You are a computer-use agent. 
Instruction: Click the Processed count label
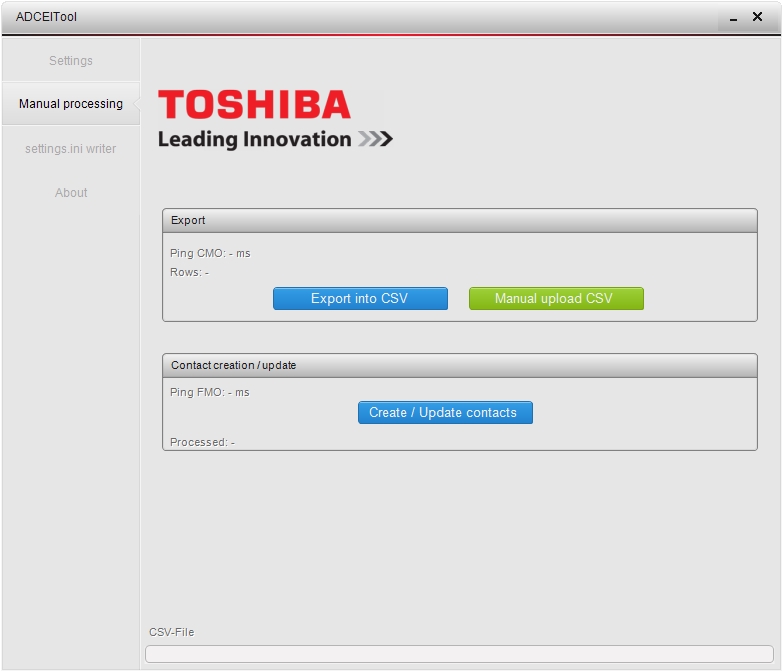click(202, 442)
